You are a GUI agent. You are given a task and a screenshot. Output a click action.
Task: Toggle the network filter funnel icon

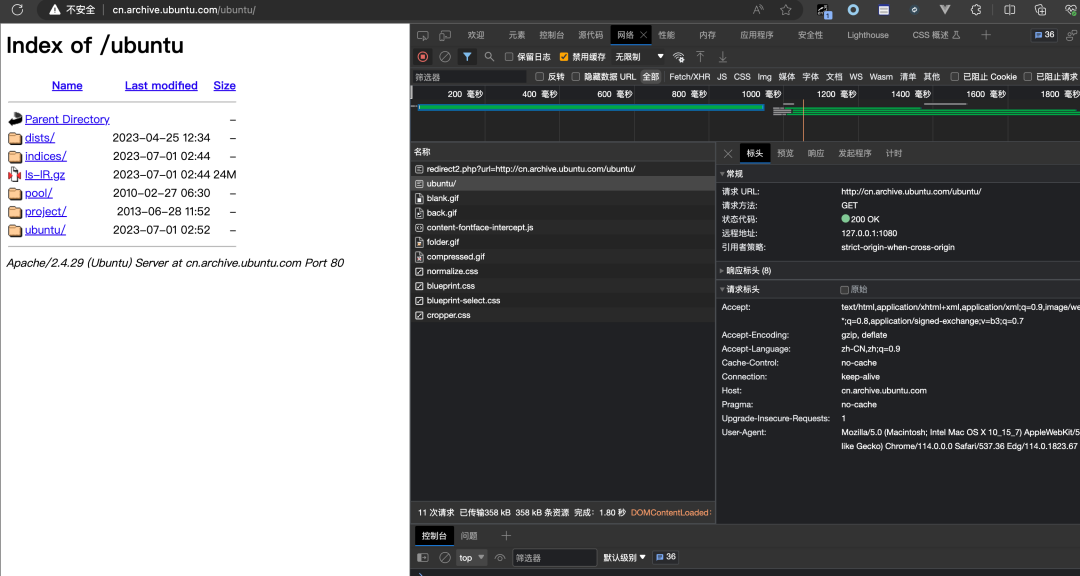[x=467, y=56]
